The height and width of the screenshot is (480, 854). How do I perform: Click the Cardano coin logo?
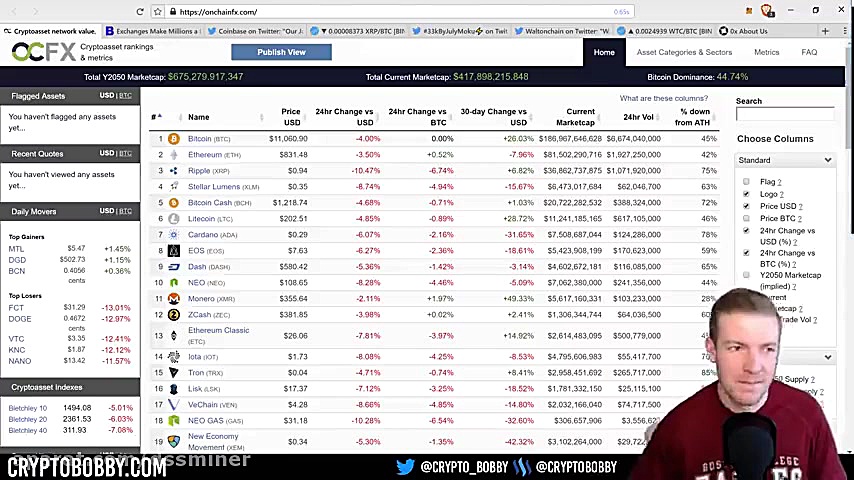point(174,235)
